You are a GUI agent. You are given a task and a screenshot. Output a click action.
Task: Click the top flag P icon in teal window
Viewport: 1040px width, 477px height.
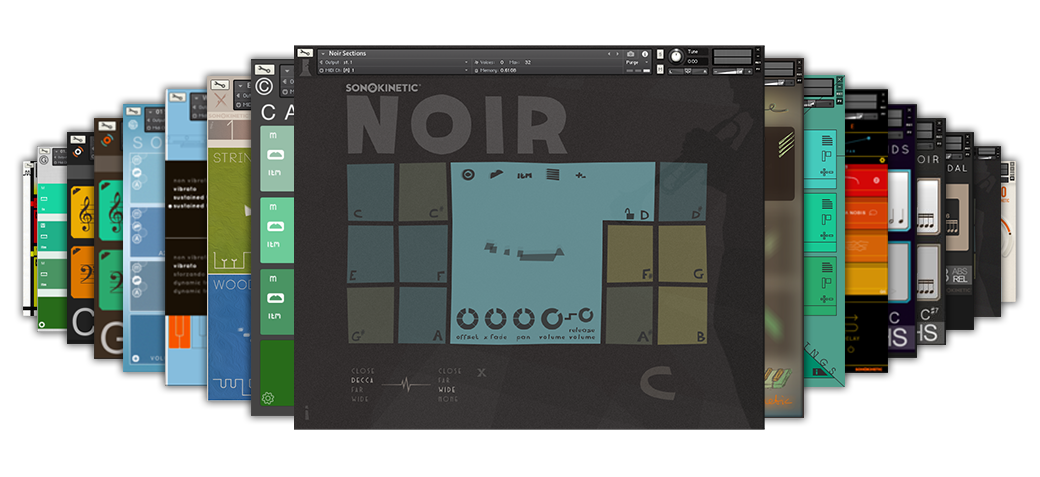tap(826, 157)
